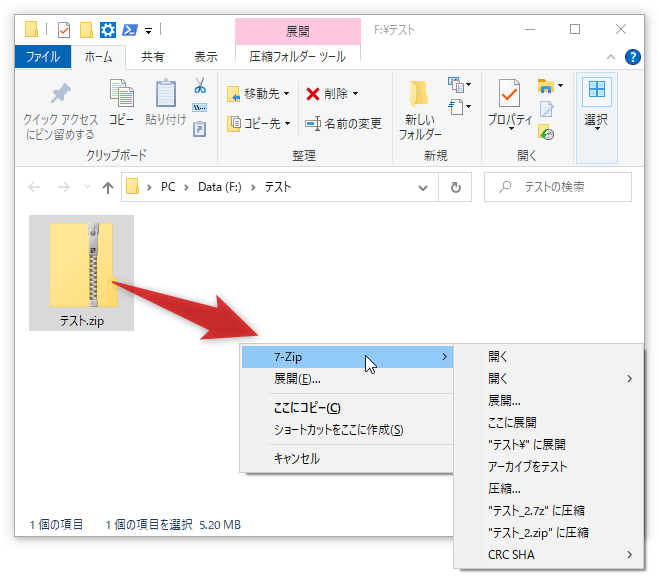
Task: Choose アーカイブをテスト submenu entry
Action: point(548,467)
